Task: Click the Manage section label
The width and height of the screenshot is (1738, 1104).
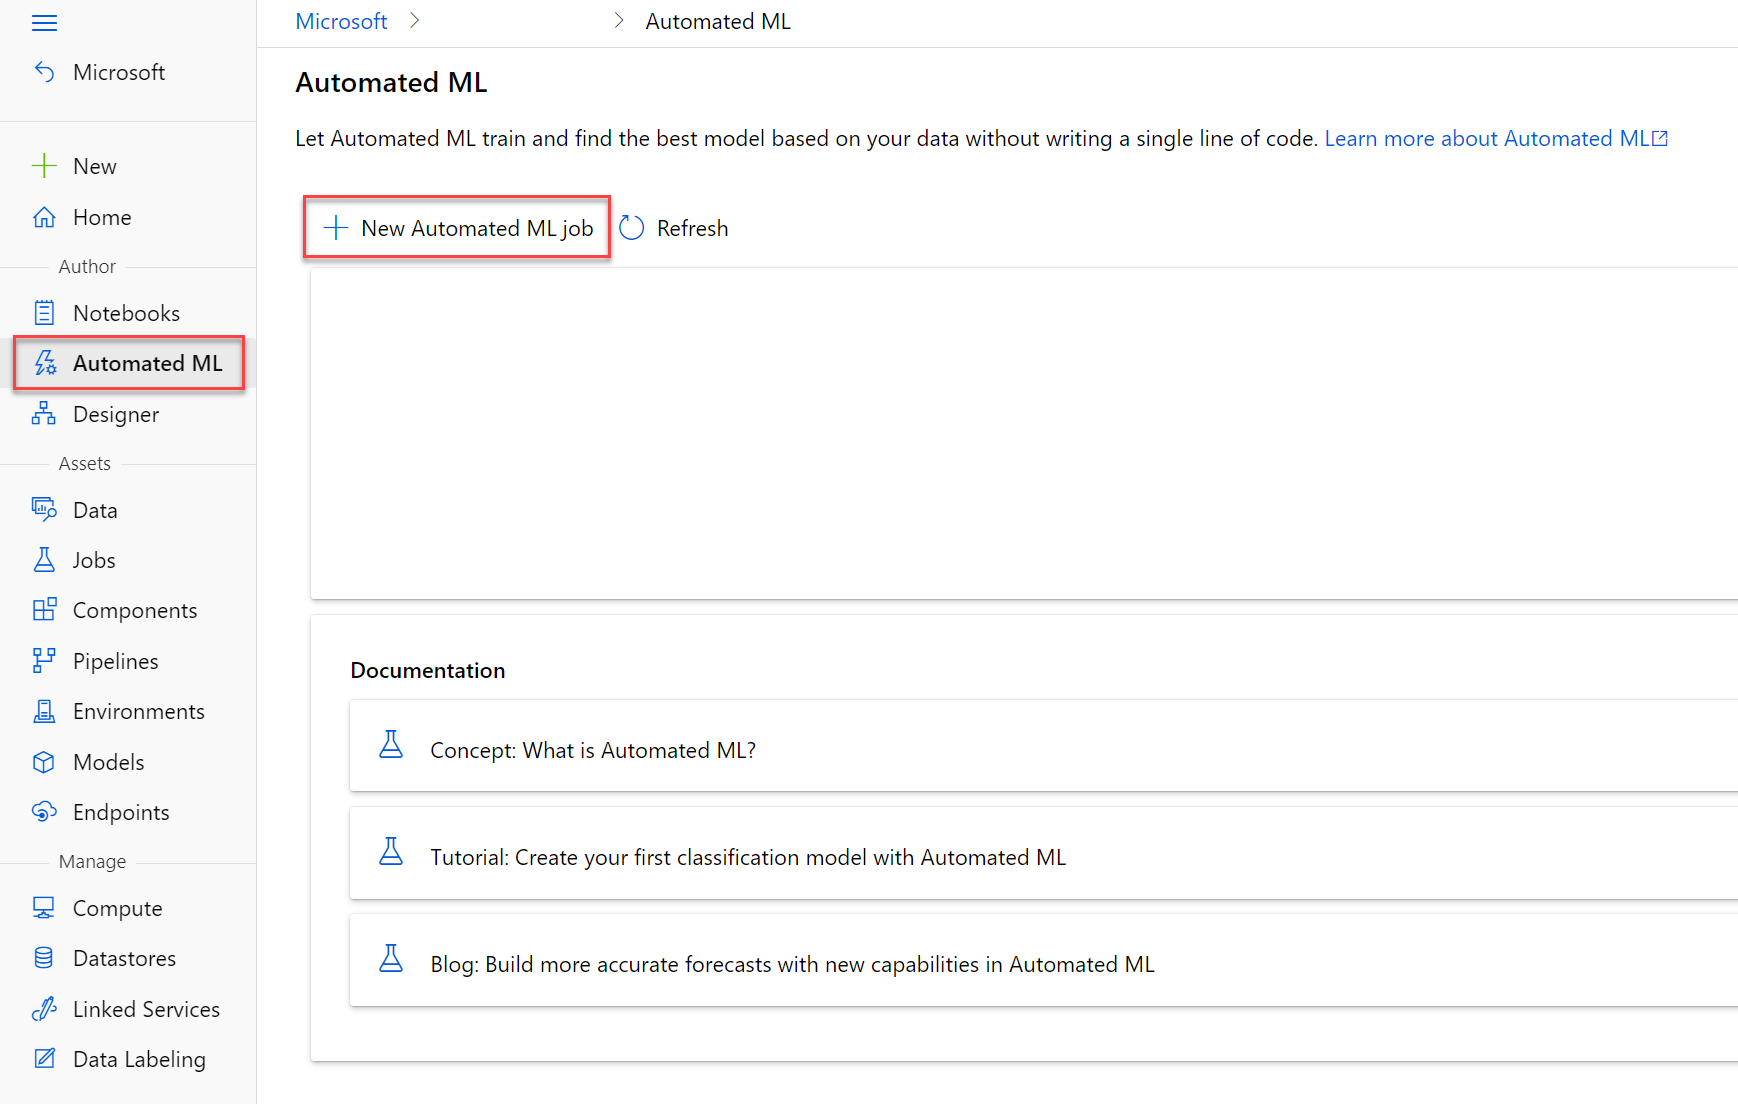Action: click(92, 861)
